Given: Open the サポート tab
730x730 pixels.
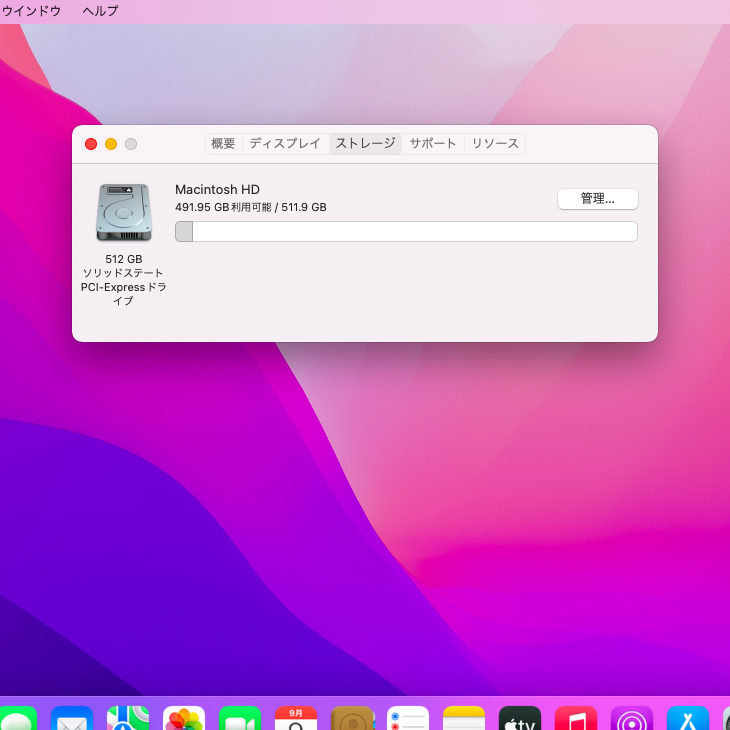Looking at the screenshot, I should 433,143.
